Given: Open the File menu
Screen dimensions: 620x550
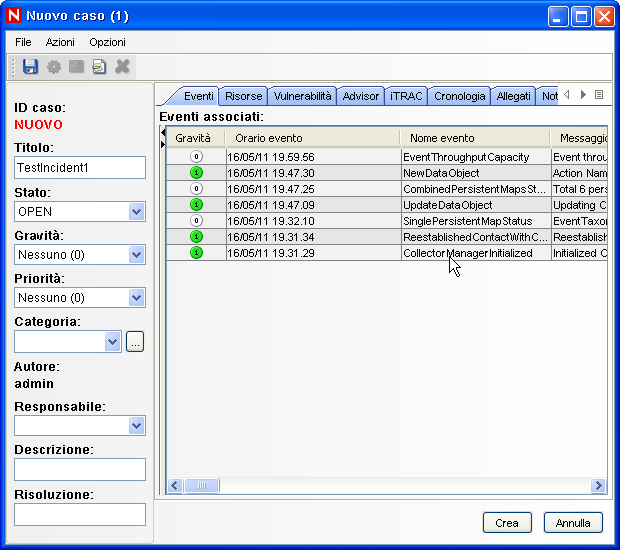Looking at the screenshot, I should pos(23,42).
